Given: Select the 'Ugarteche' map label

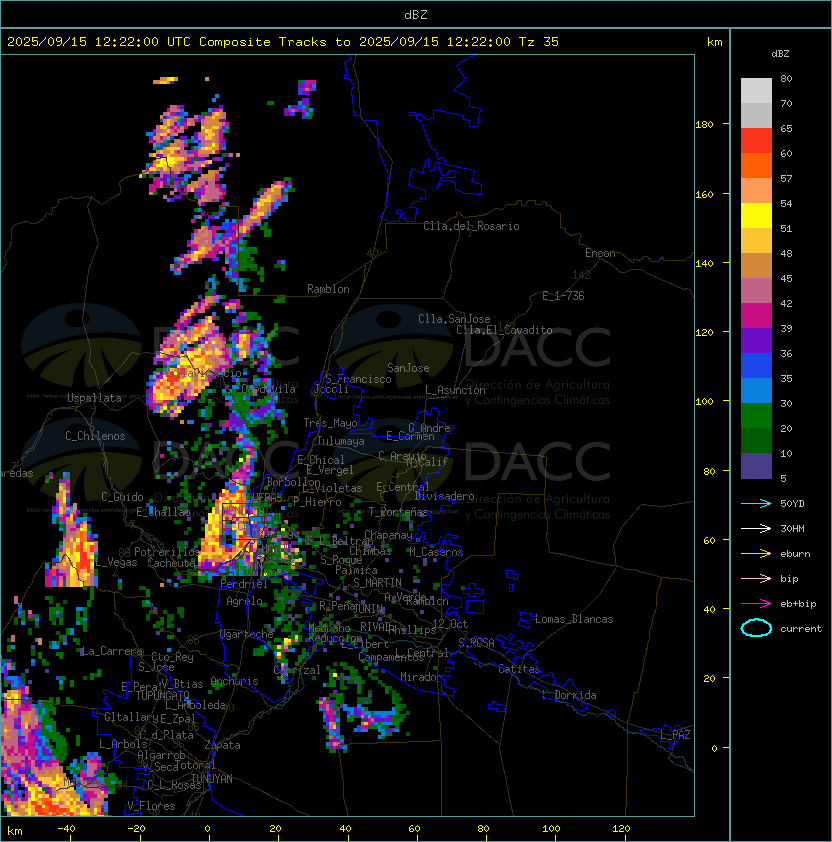Looking at the screenshot, I should 247,634.
